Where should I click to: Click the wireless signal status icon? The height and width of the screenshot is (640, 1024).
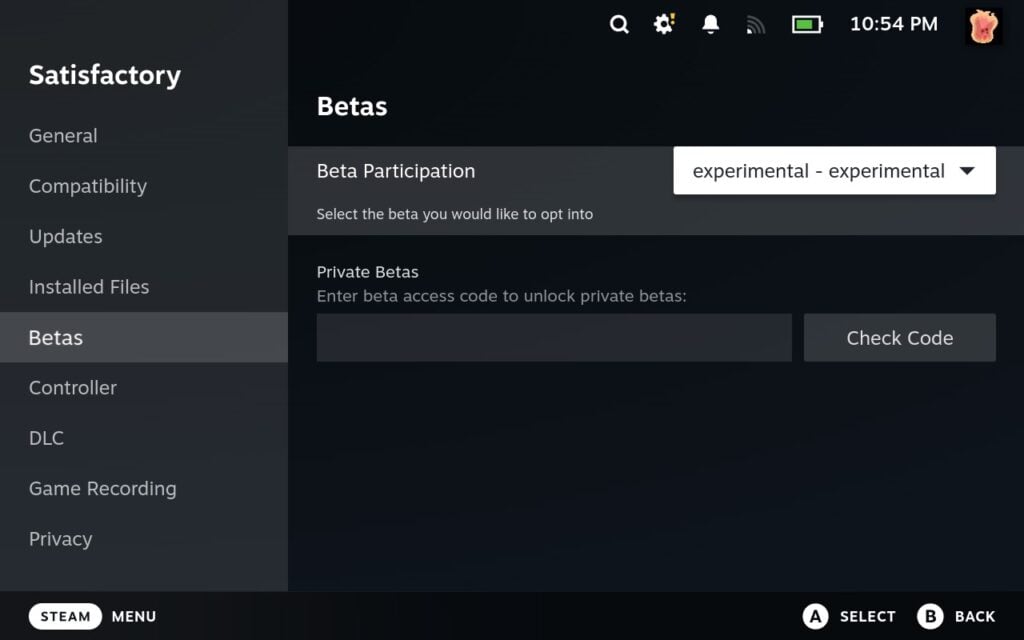point(755,24)
